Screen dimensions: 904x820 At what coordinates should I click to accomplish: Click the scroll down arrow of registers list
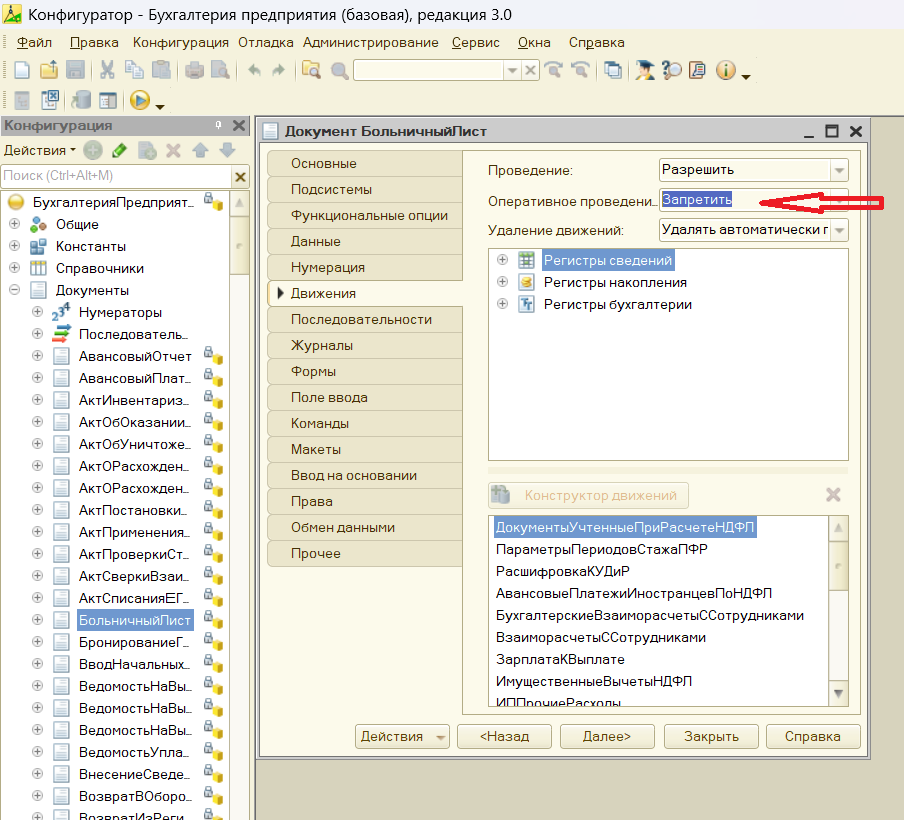click(838, 694)
